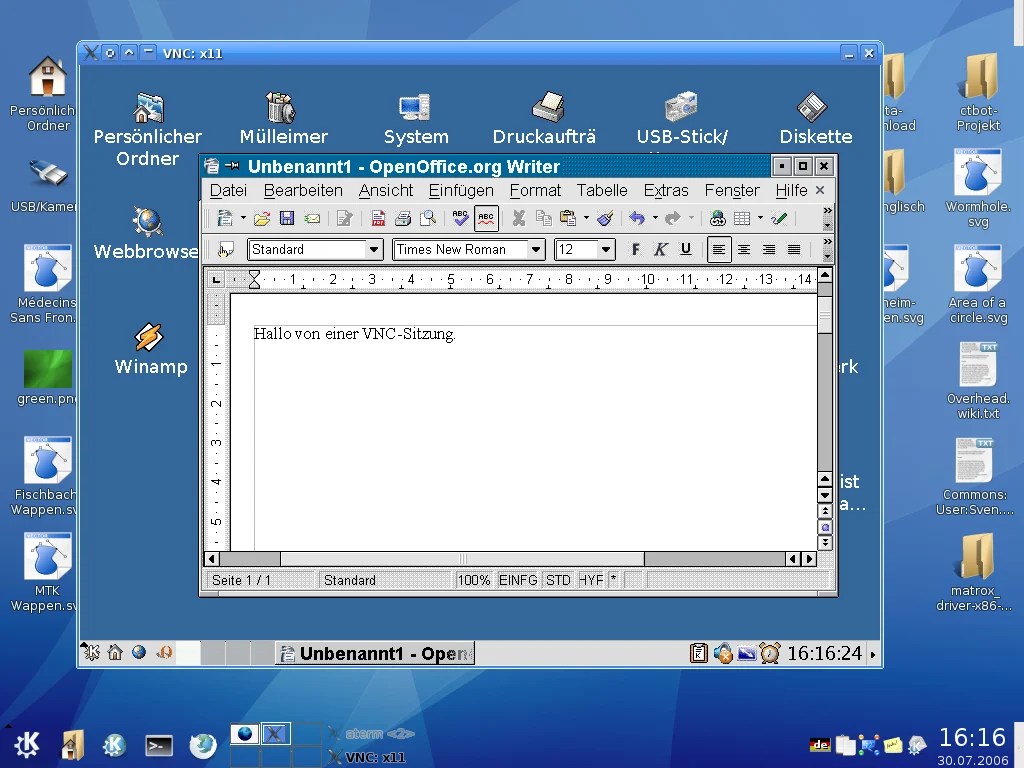The image size is (1024, 768).
Task: Undo the last action
Action: (x=639, y=218)
